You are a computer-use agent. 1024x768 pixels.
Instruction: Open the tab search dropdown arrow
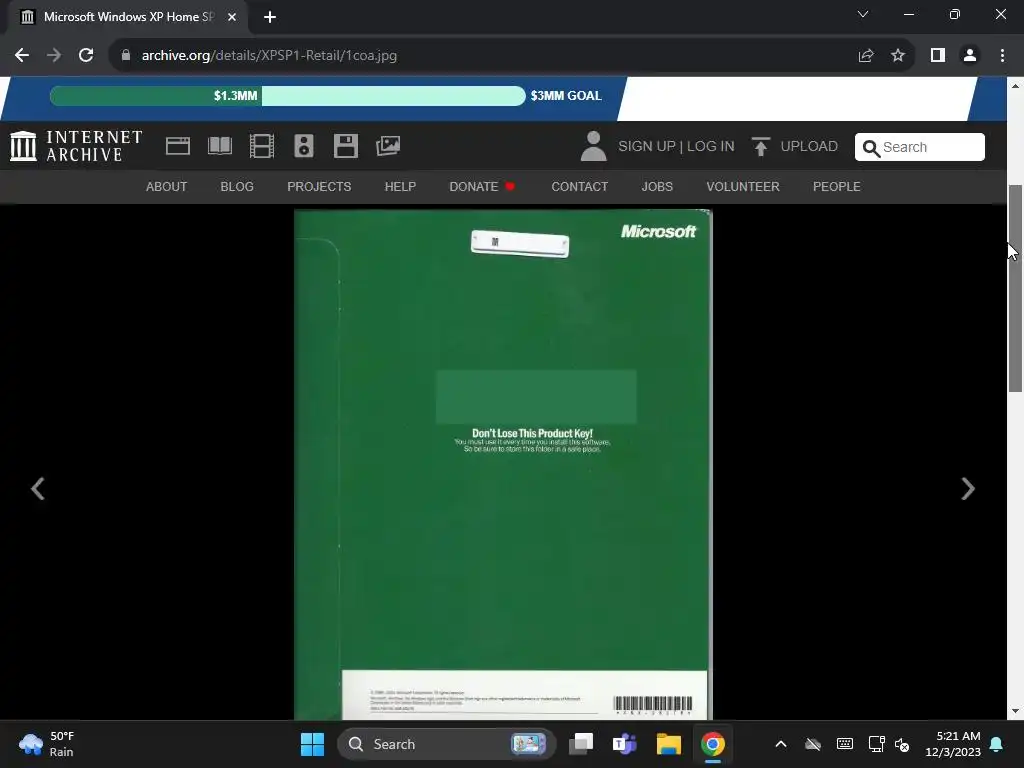tap(863, 14)
